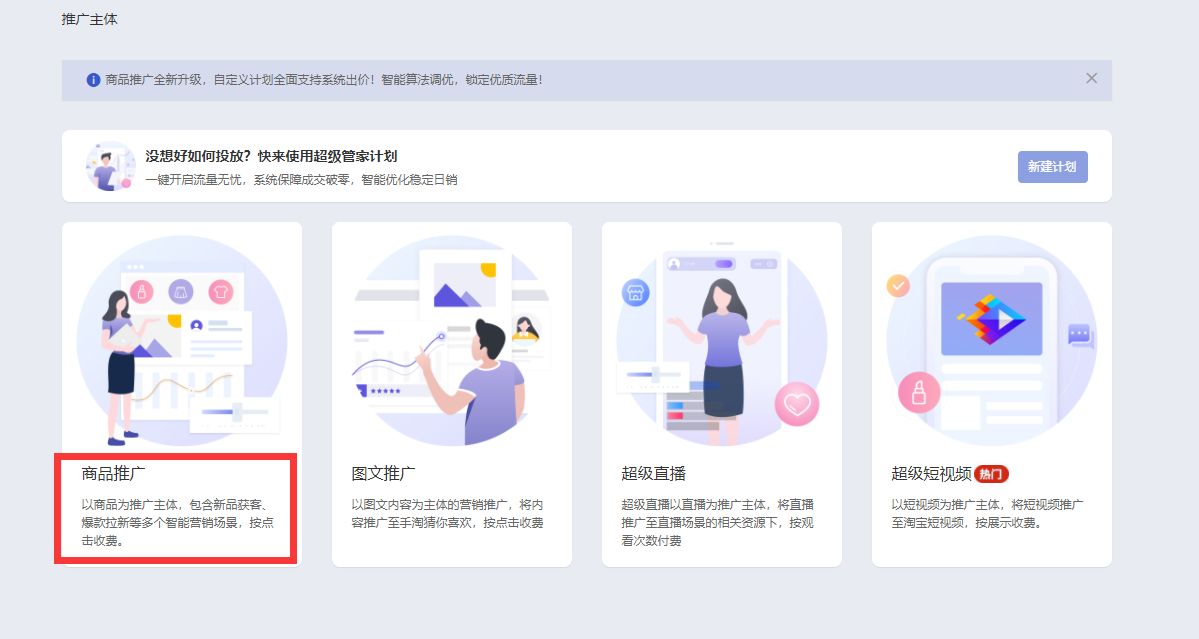
Task: Select the 超级直播 card
Action: click(x=721, y=395)
